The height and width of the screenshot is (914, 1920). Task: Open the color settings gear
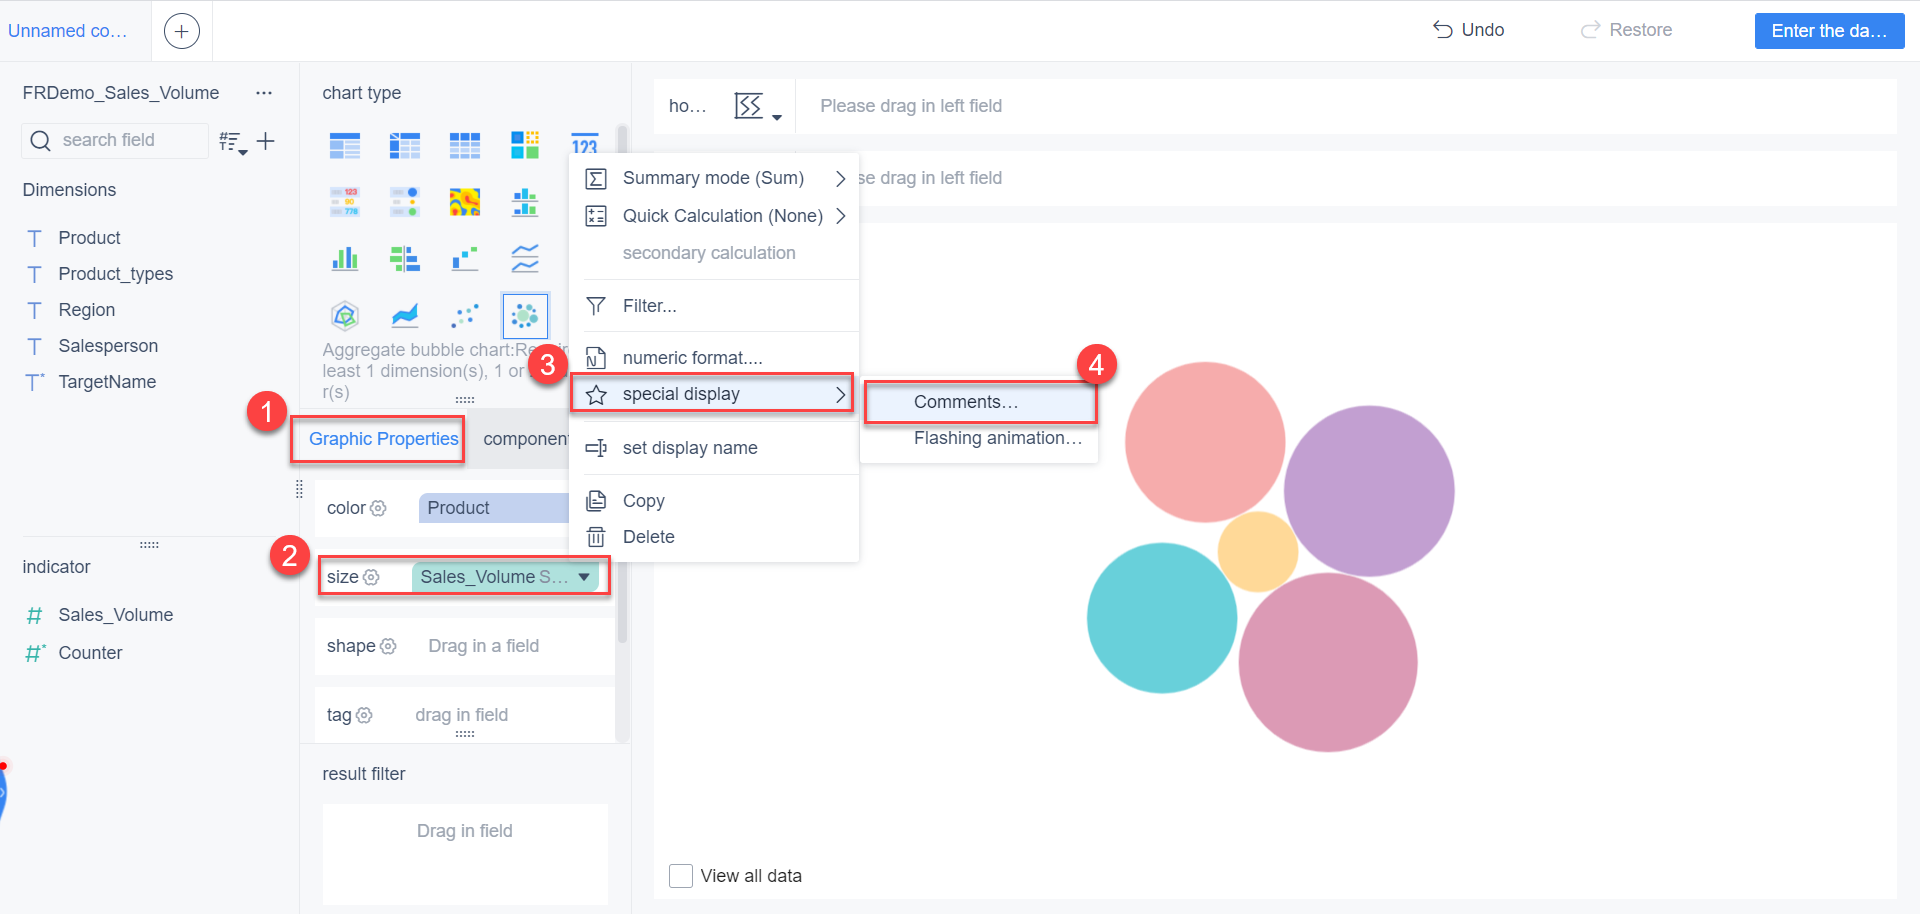378,508
